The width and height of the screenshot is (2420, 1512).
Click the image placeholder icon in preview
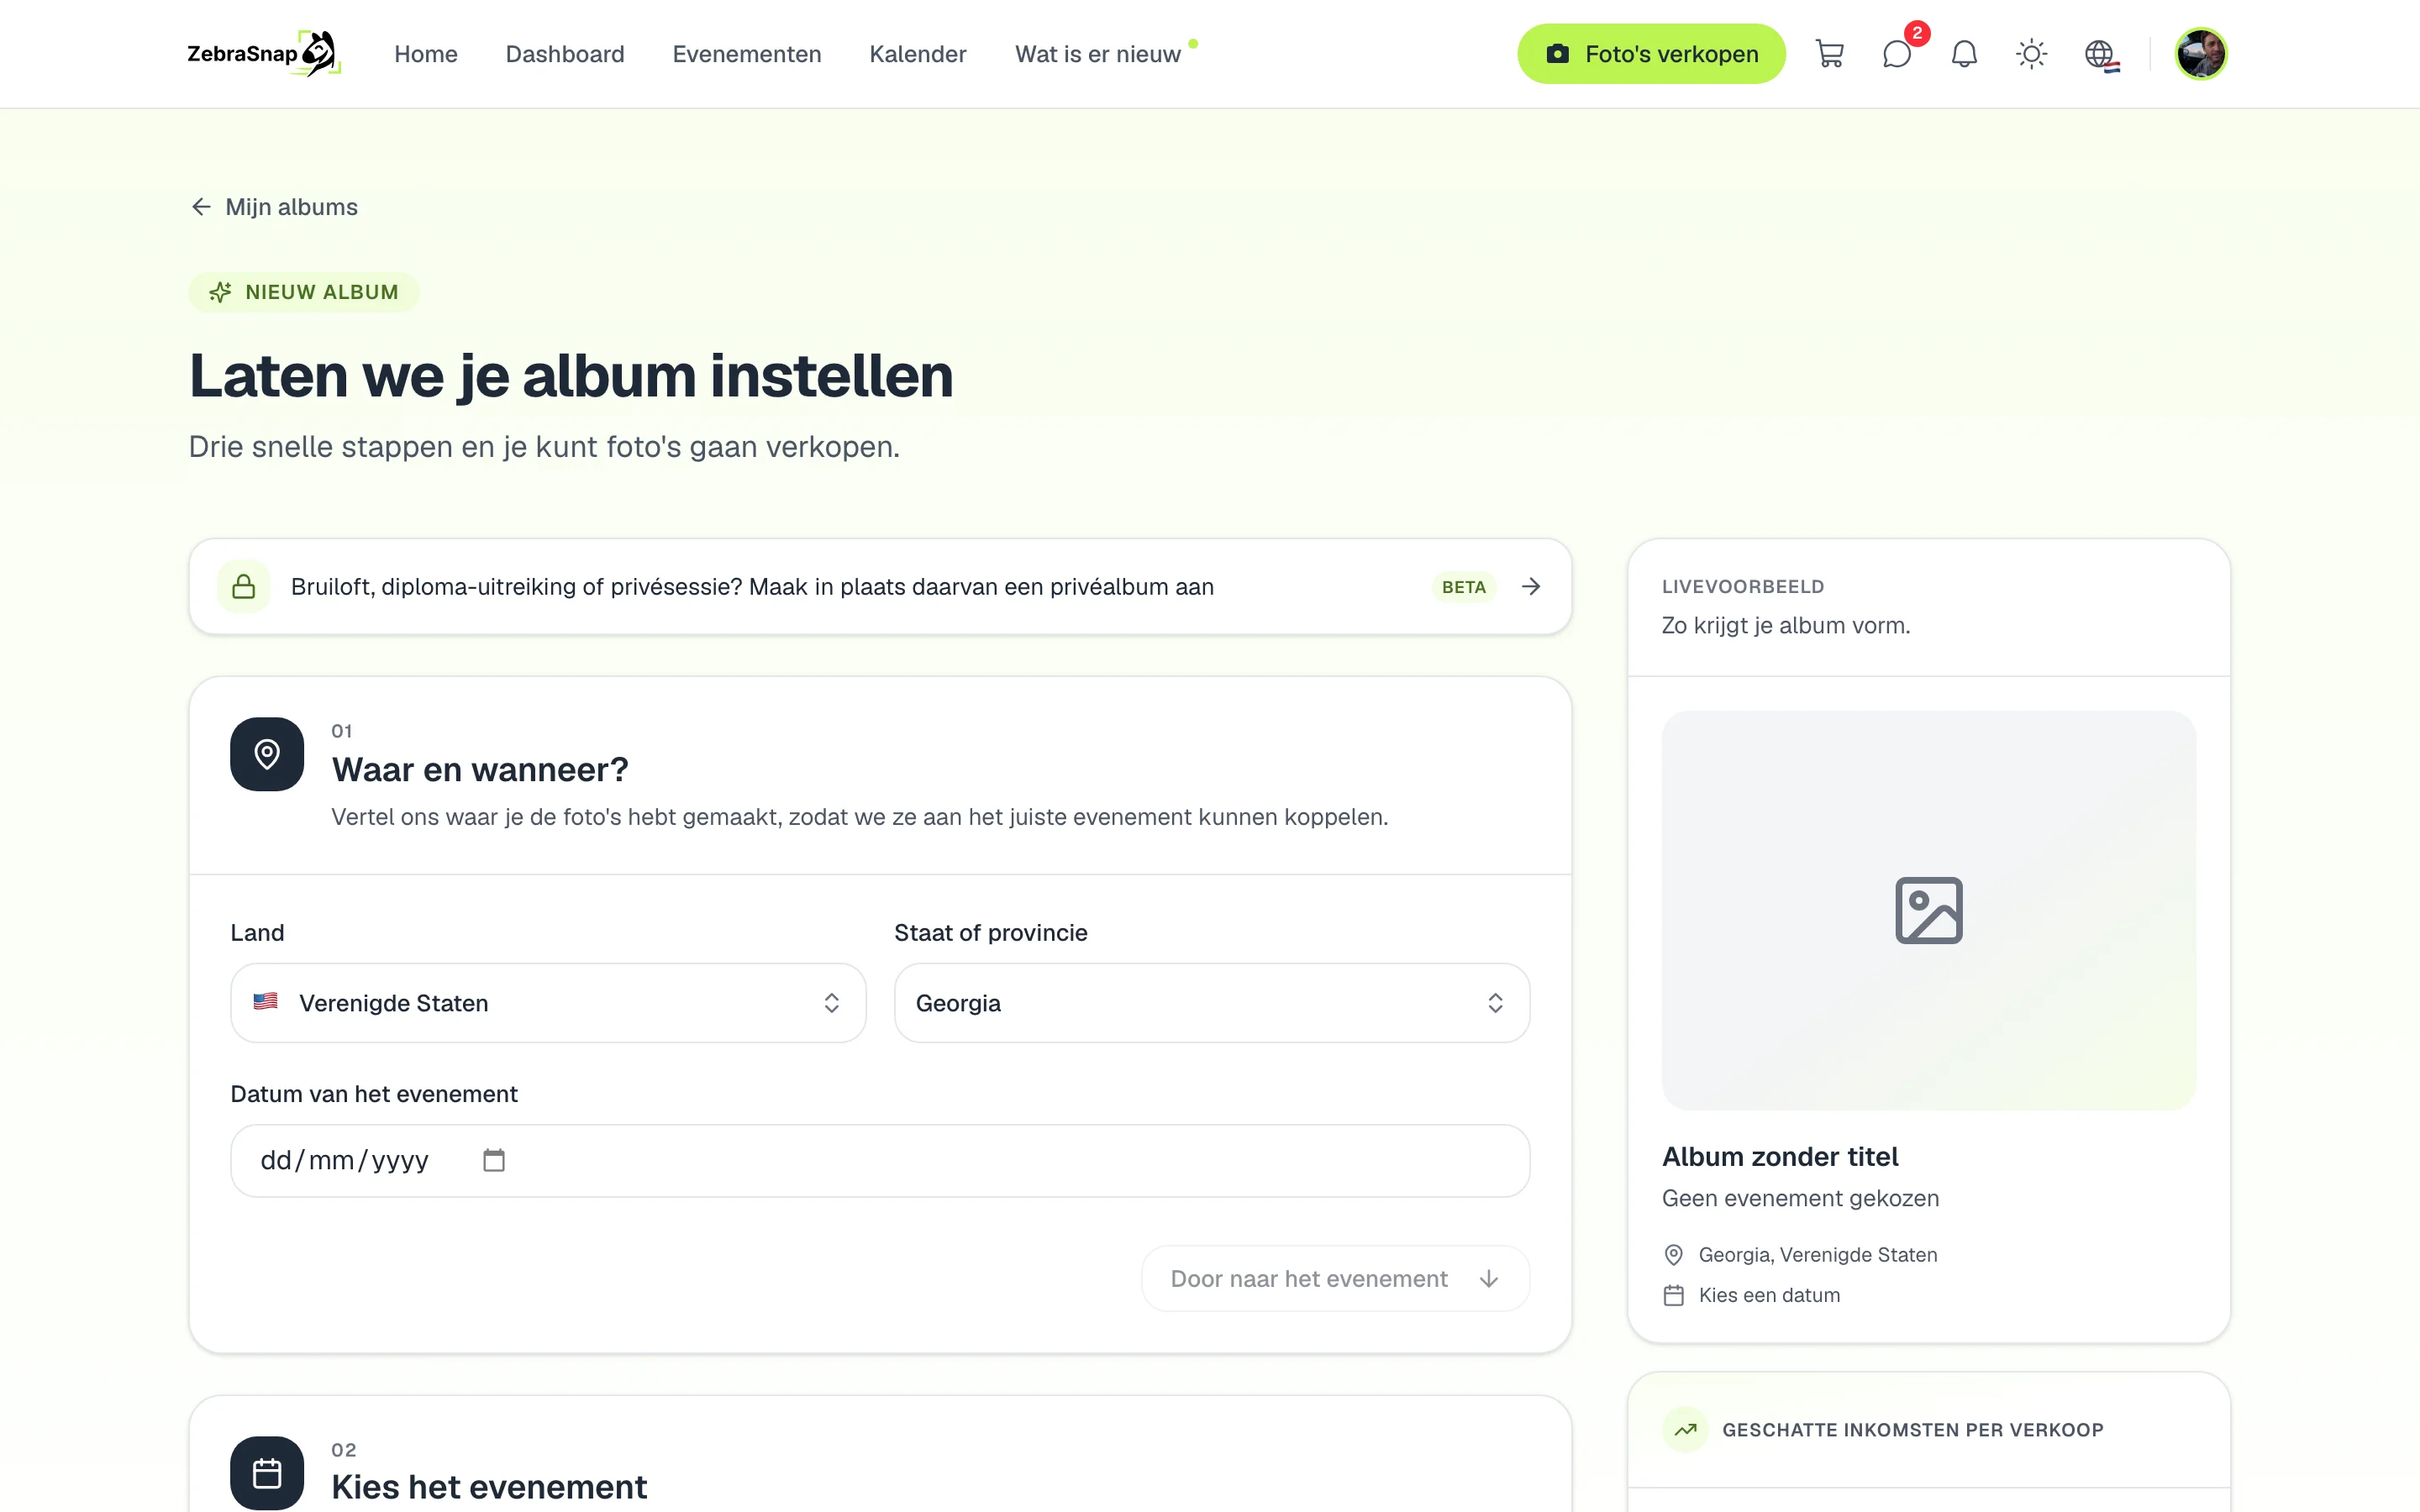click(1929, 910)
